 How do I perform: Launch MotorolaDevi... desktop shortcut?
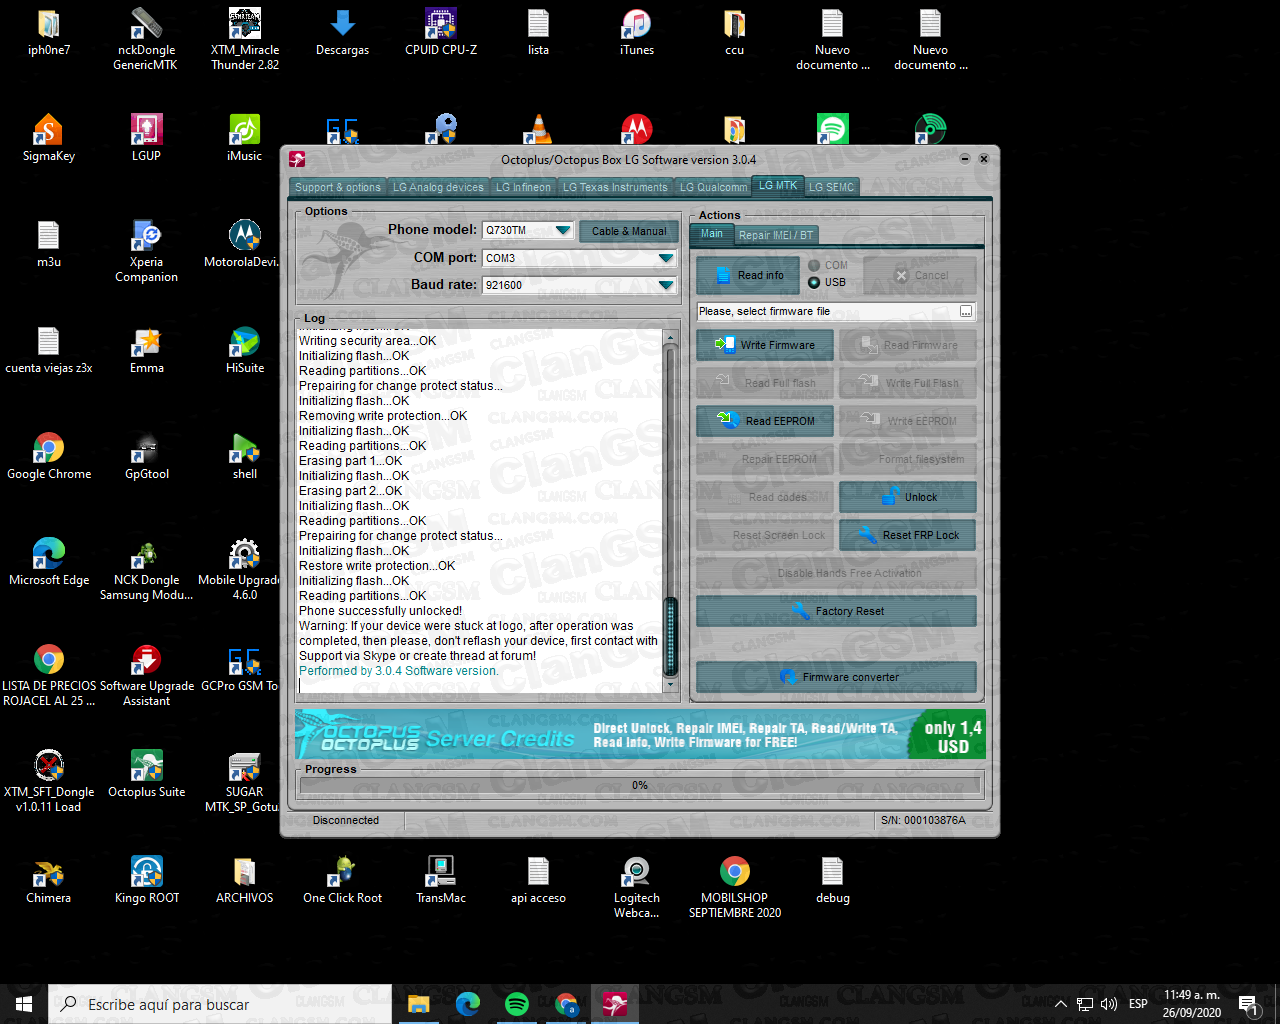pyautogui.click(x=244, y=245)
